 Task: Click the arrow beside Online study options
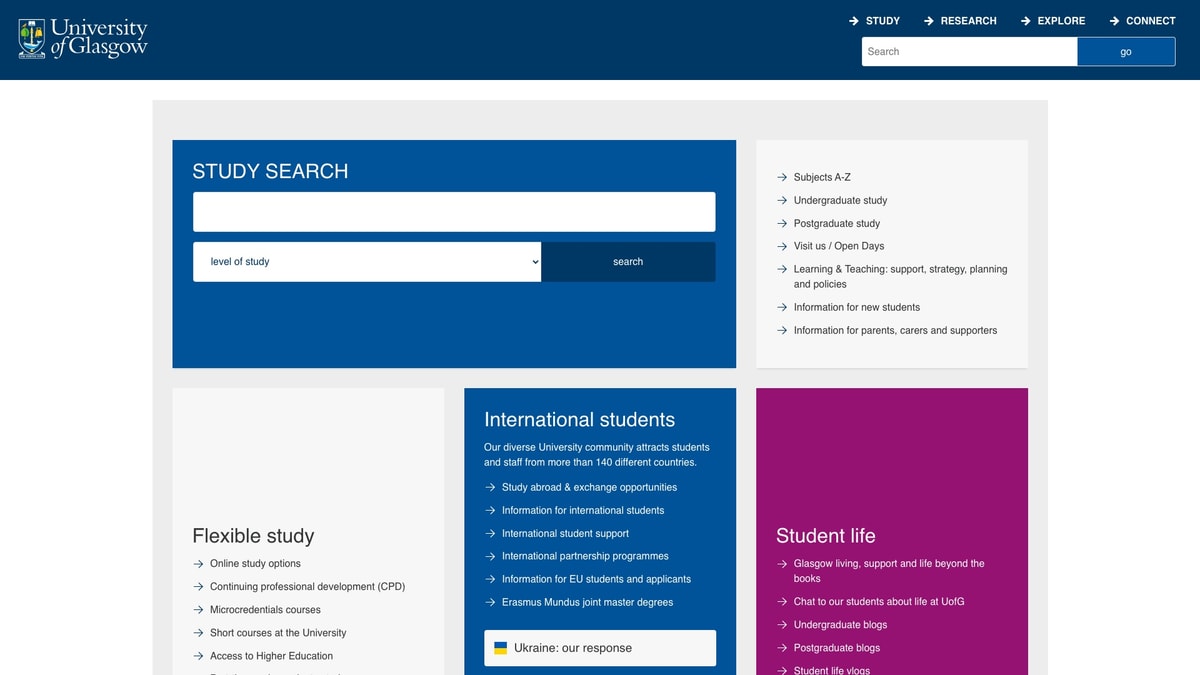coord(197,563)
